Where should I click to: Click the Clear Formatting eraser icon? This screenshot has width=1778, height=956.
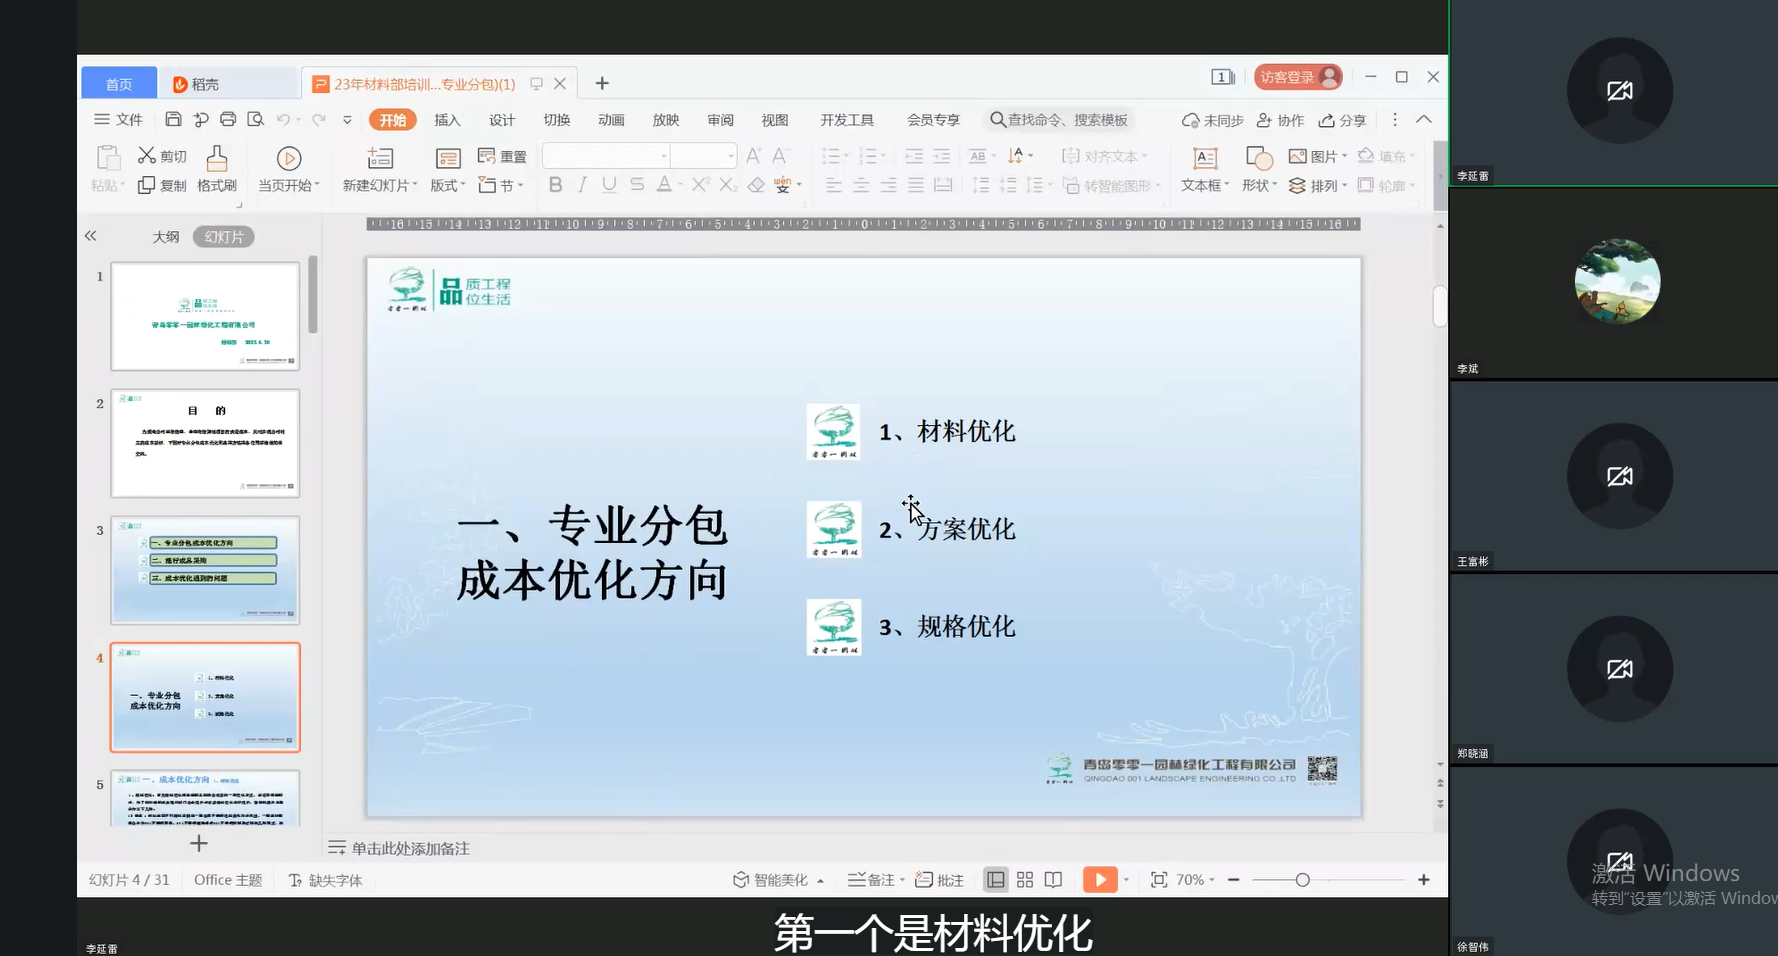point(756,184)
